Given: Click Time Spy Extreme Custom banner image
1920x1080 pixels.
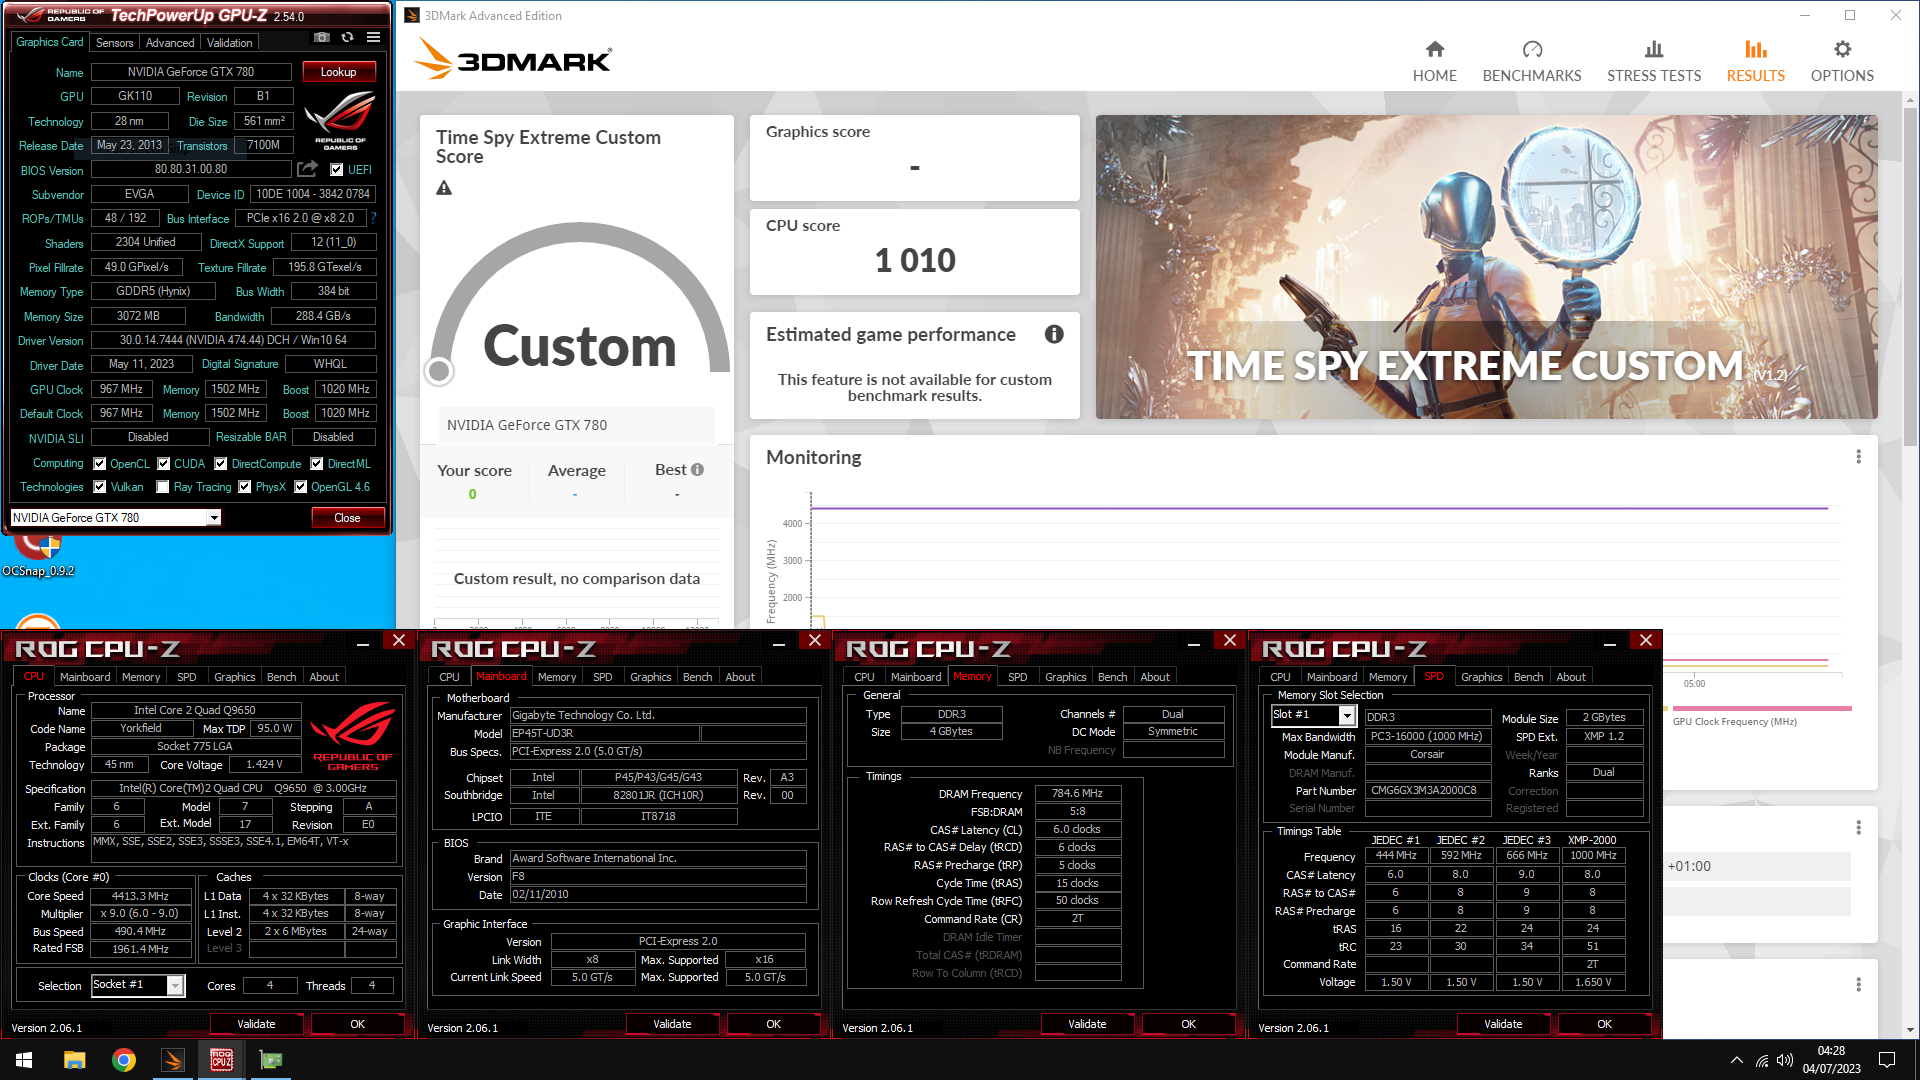Looking at the screenshot, I should click(x=1486, y=267).
